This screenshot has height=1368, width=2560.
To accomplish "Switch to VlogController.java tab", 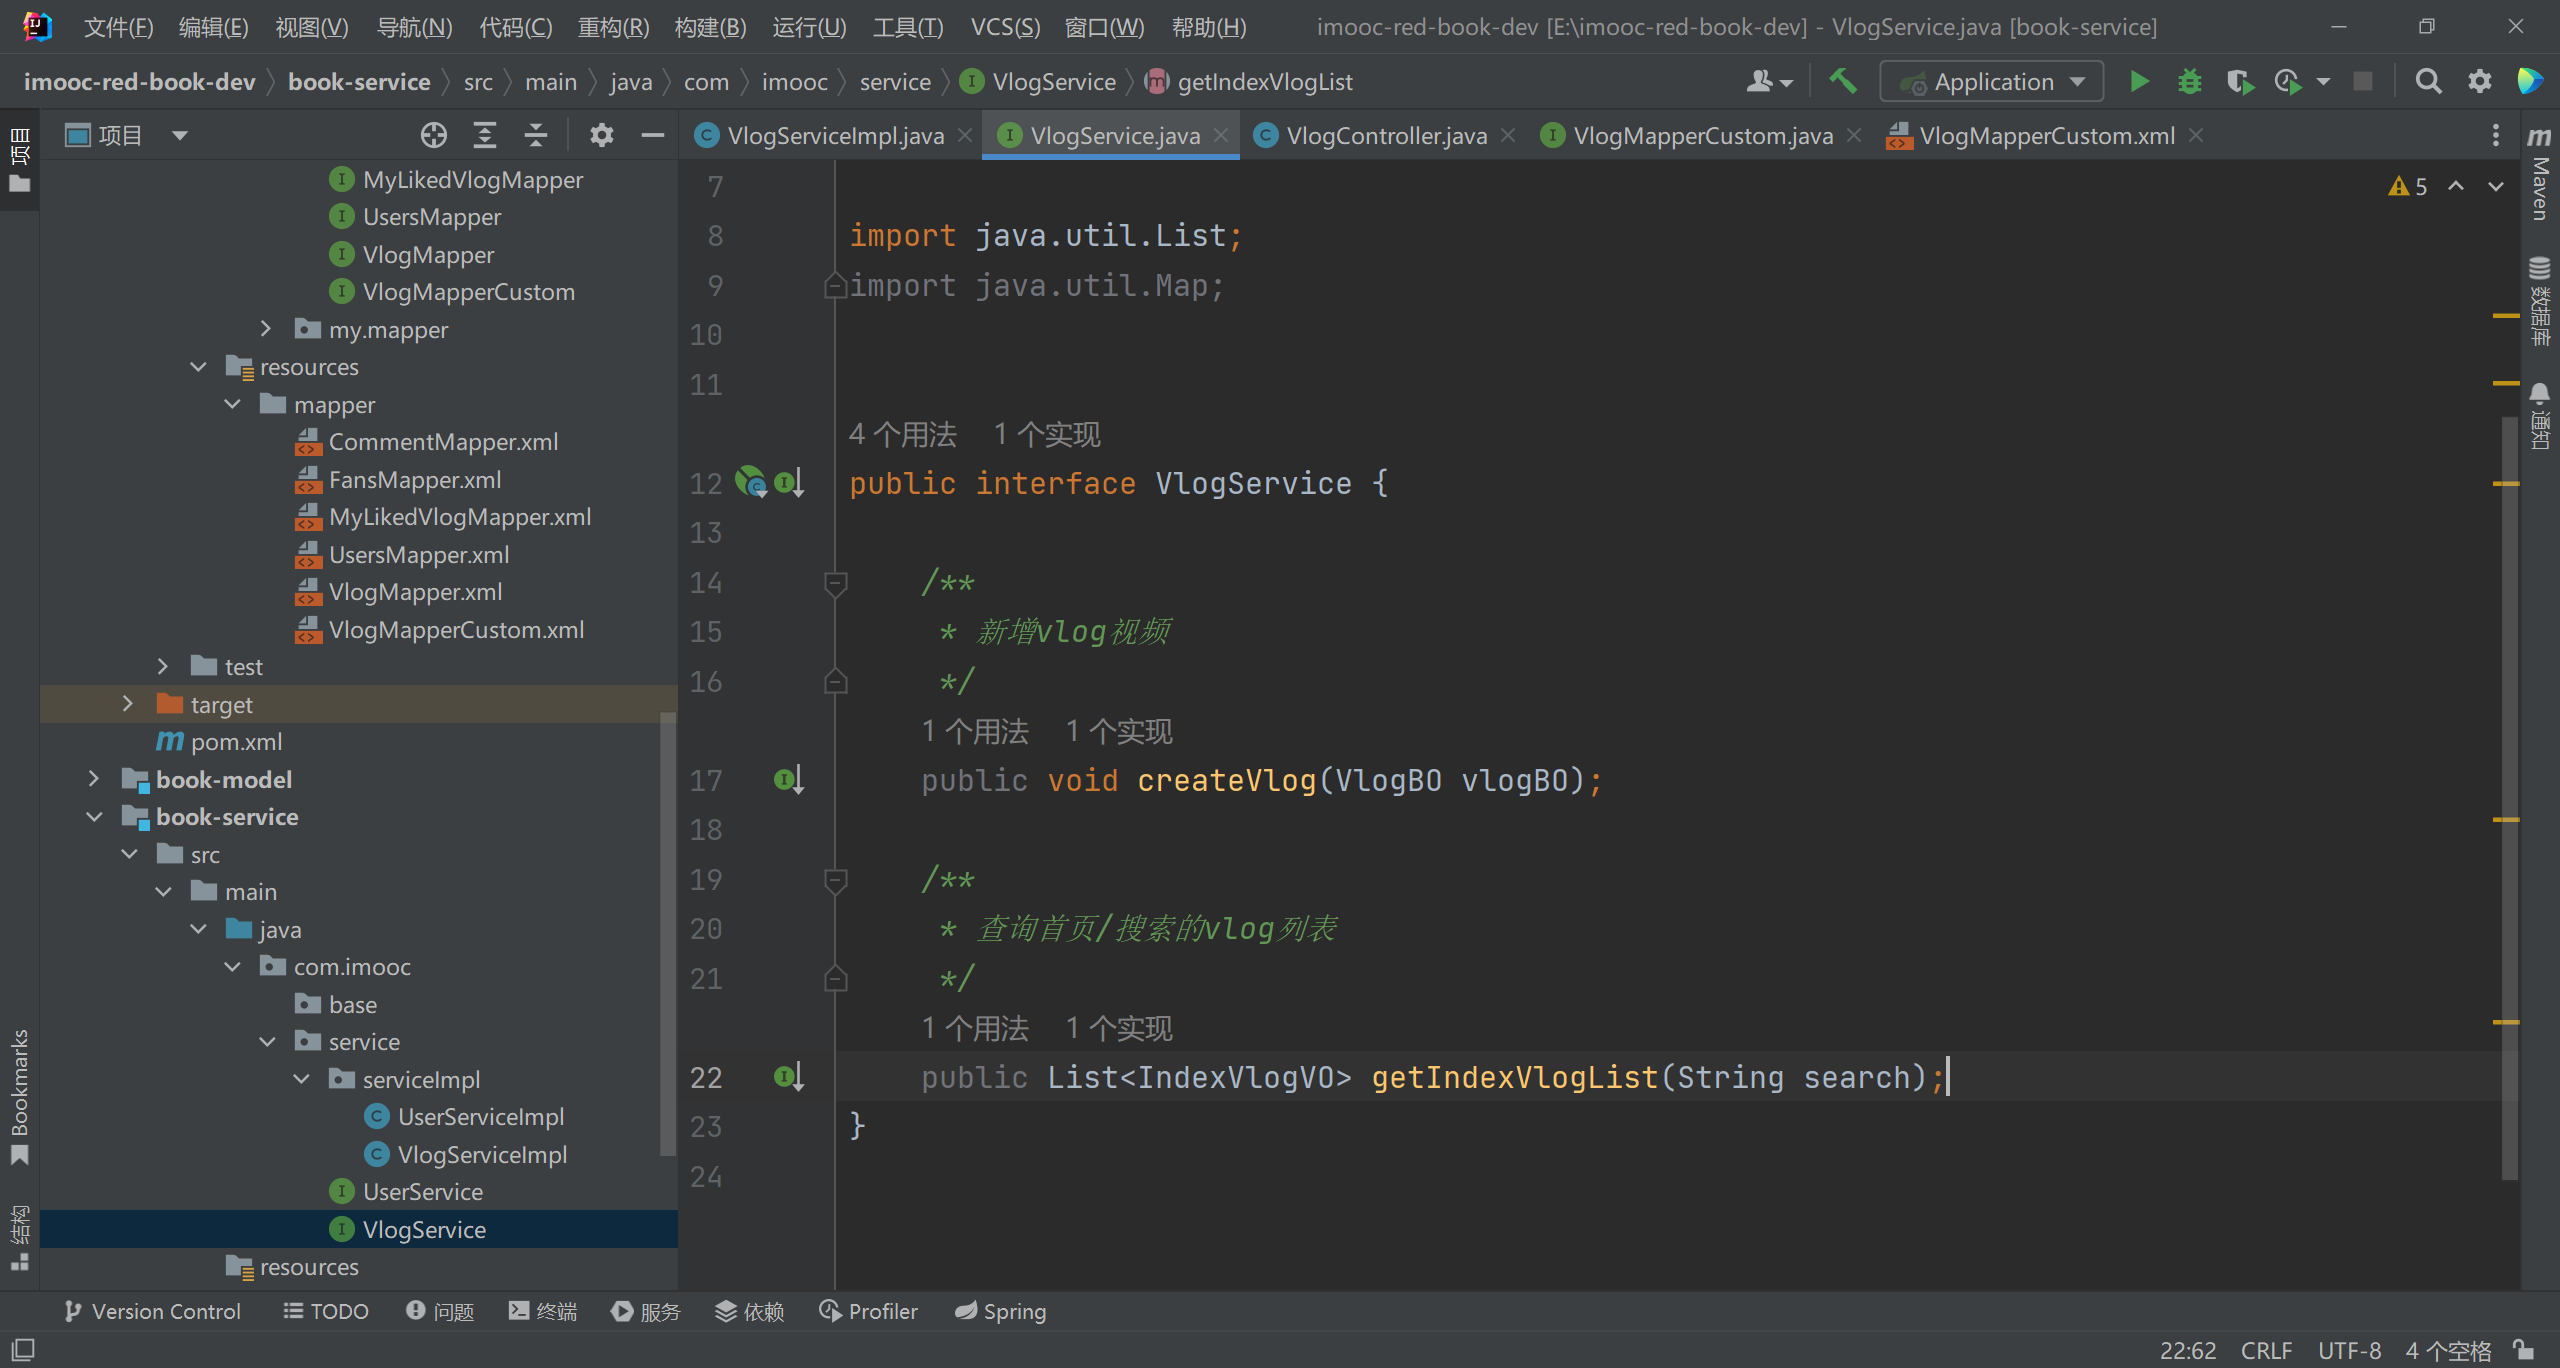I will pos(1385,136).
